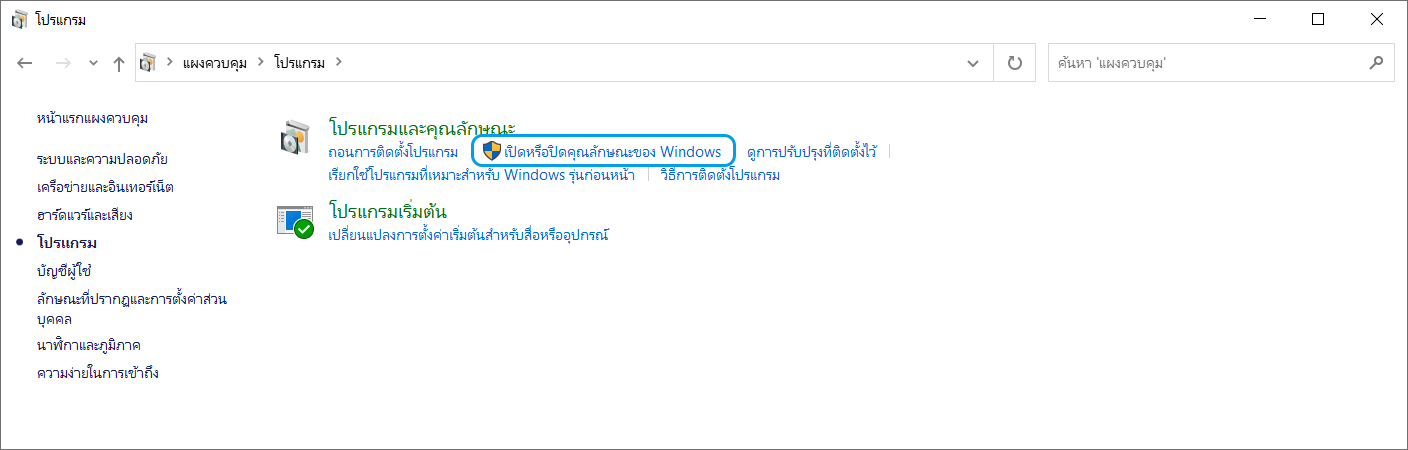
Task: Minimize the โปรแกรม window
Action: (1259, 19)
